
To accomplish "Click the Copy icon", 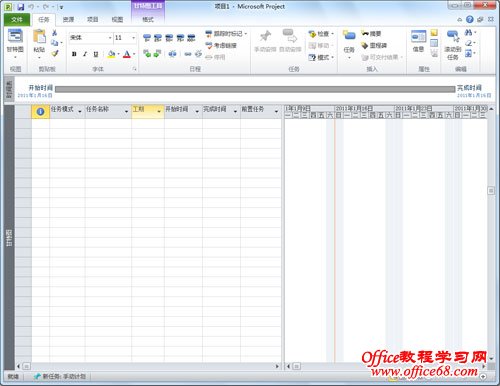I will pyautogui.click(x=54, y=43).
